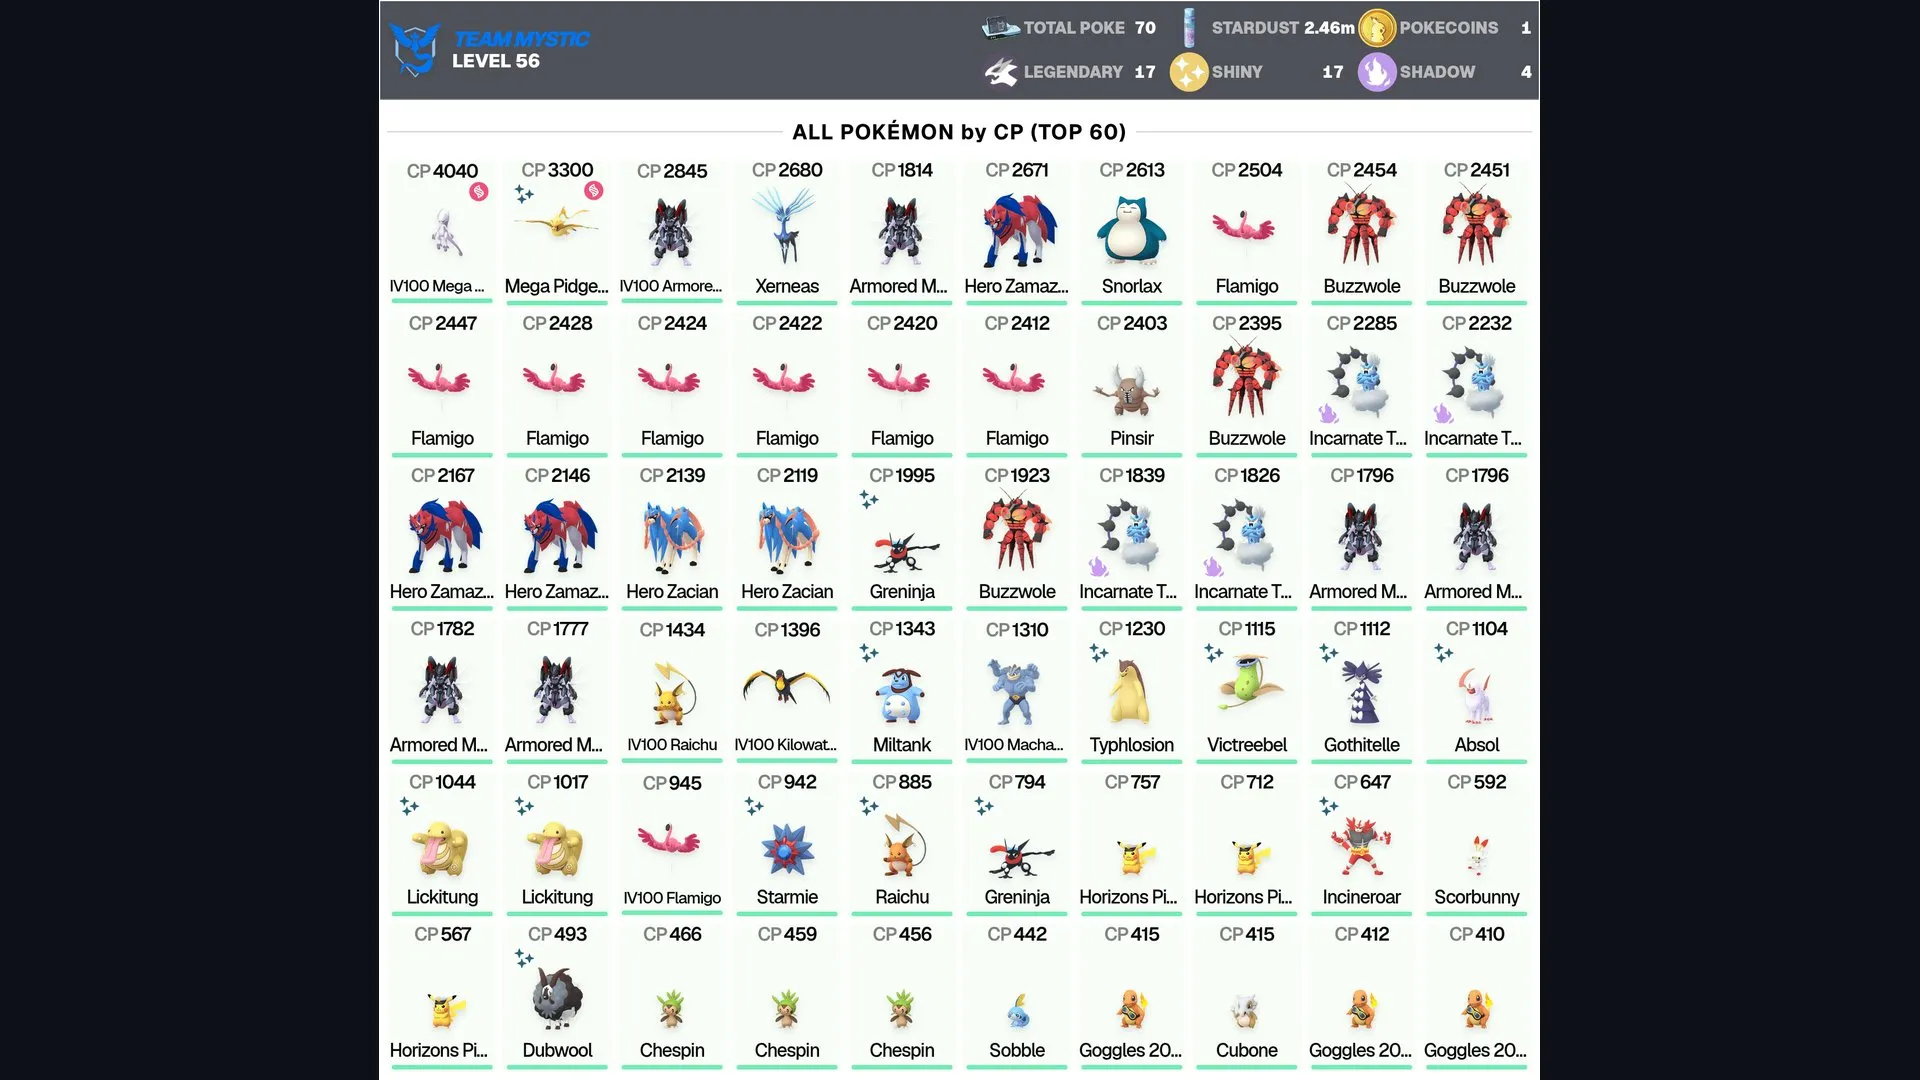
Task: Click the Total Poke storage icon
Action: (x=1000, y=28)
